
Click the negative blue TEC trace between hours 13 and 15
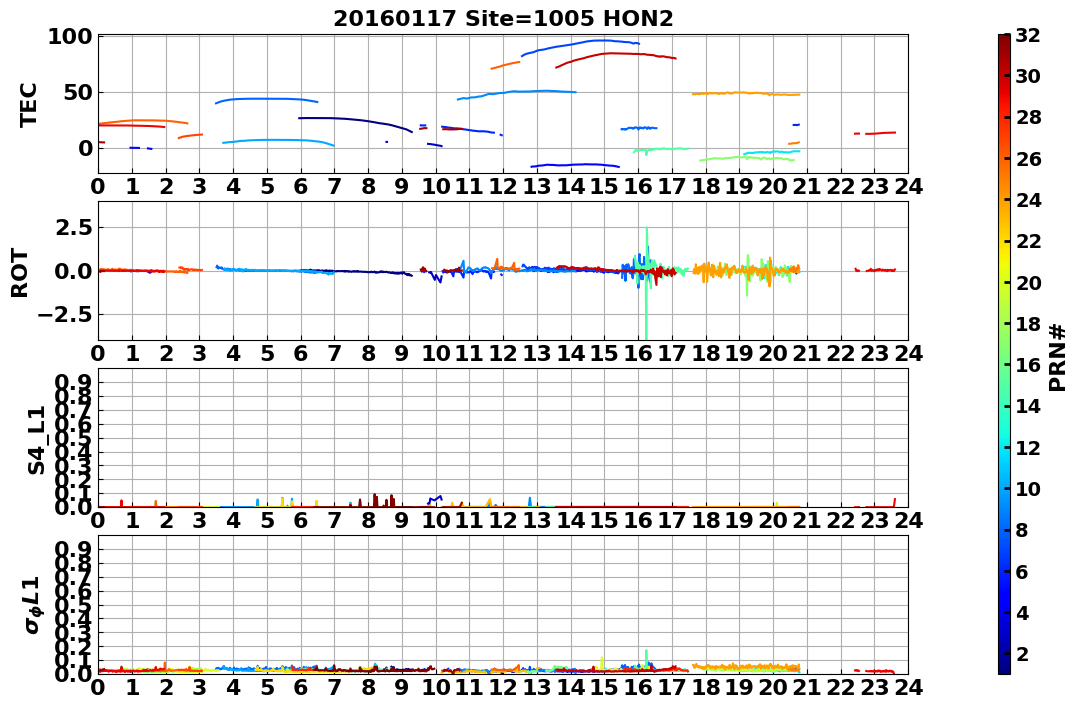click(x=576, y=165)
